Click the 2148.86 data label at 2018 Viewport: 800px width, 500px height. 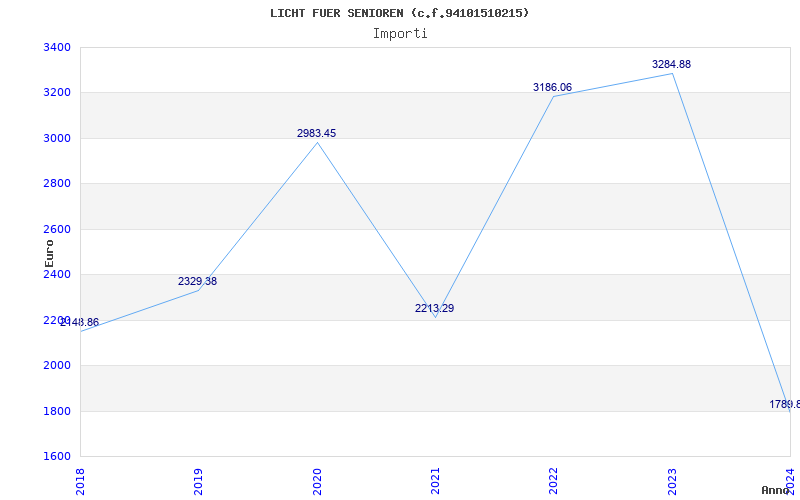point(80,322)
